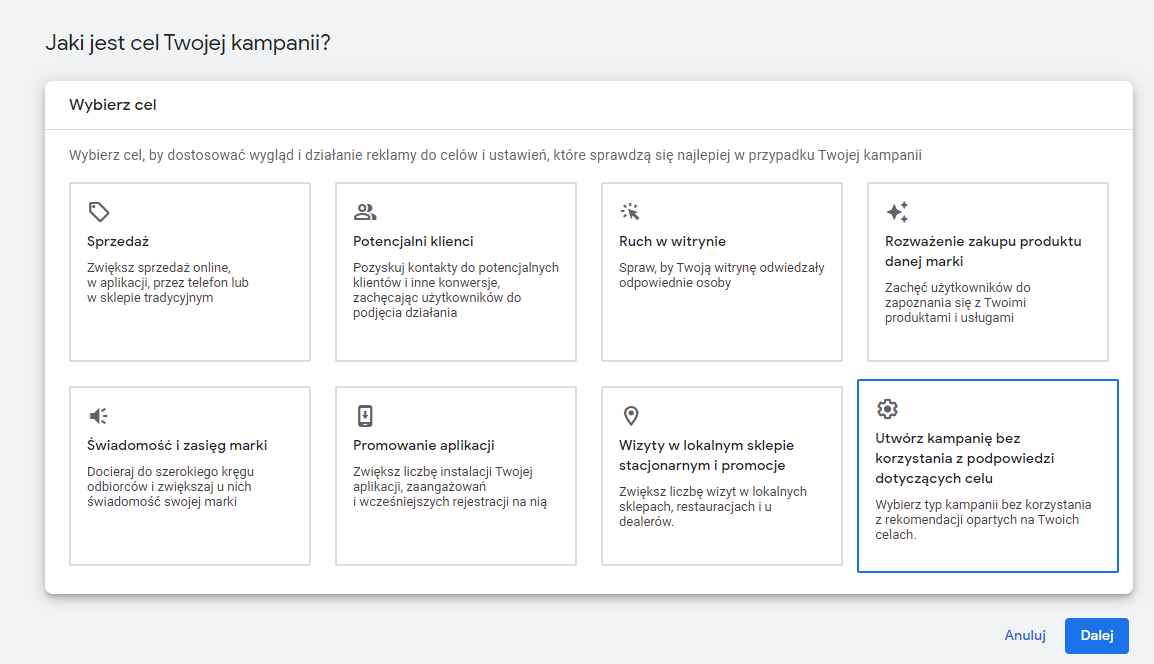
Task: Click the price tag icon for Sprzedaż
Action: point(99,212)
